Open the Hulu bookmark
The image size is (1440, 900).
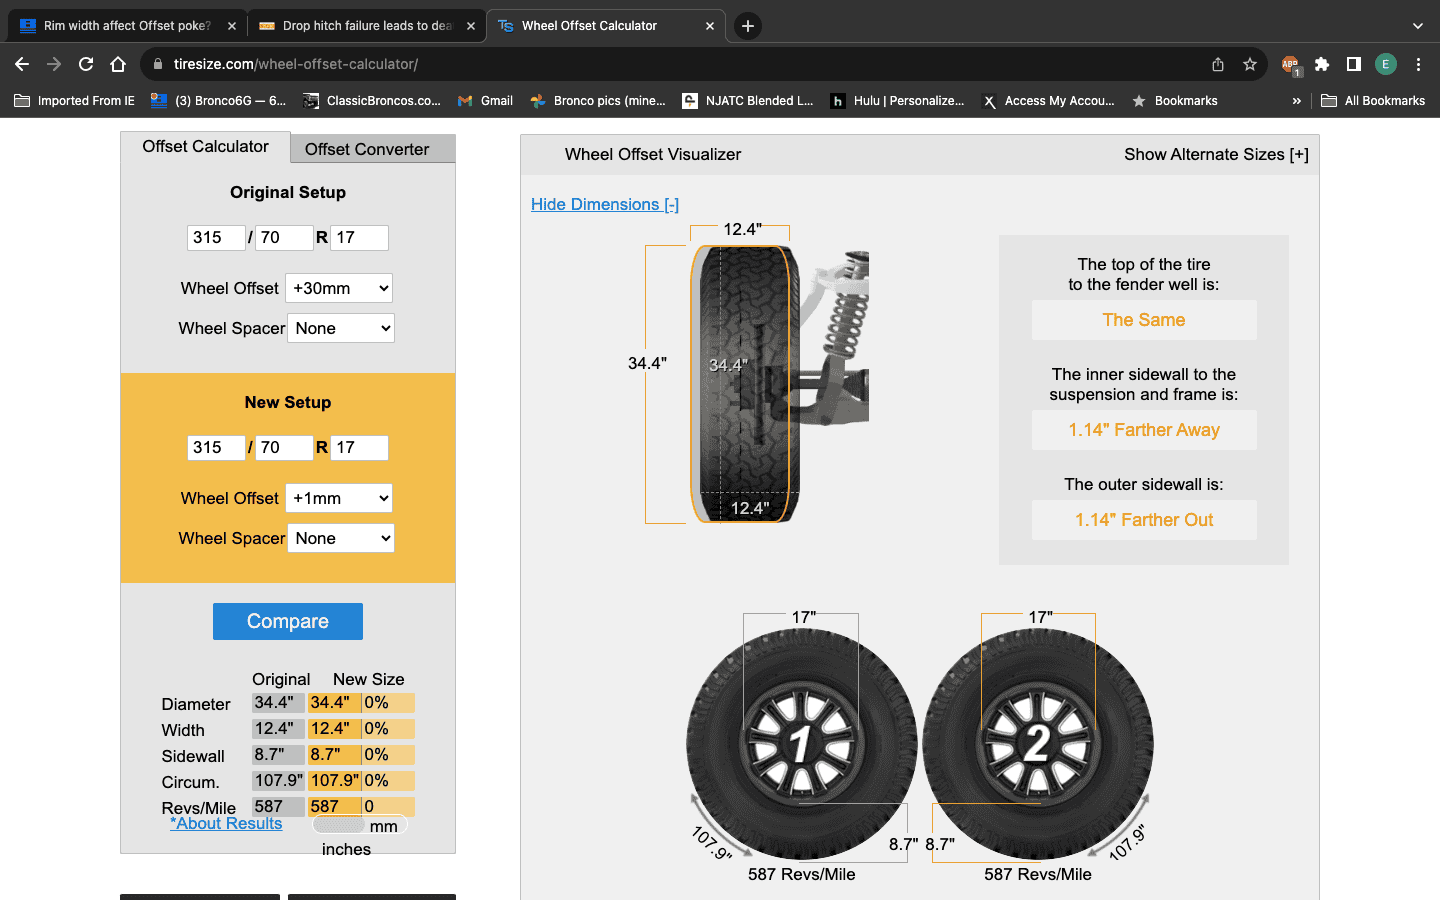pyautogui.click(x=898, y=101)
